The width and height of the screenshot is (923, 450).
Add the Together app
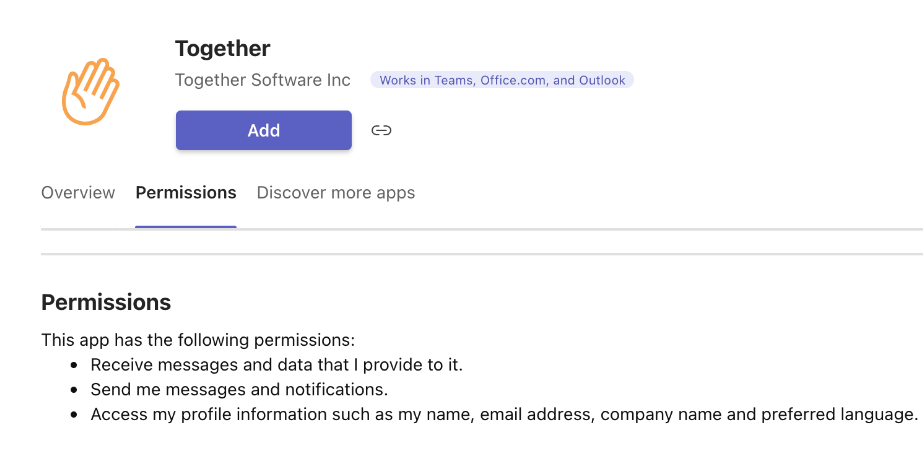point(264,130)
